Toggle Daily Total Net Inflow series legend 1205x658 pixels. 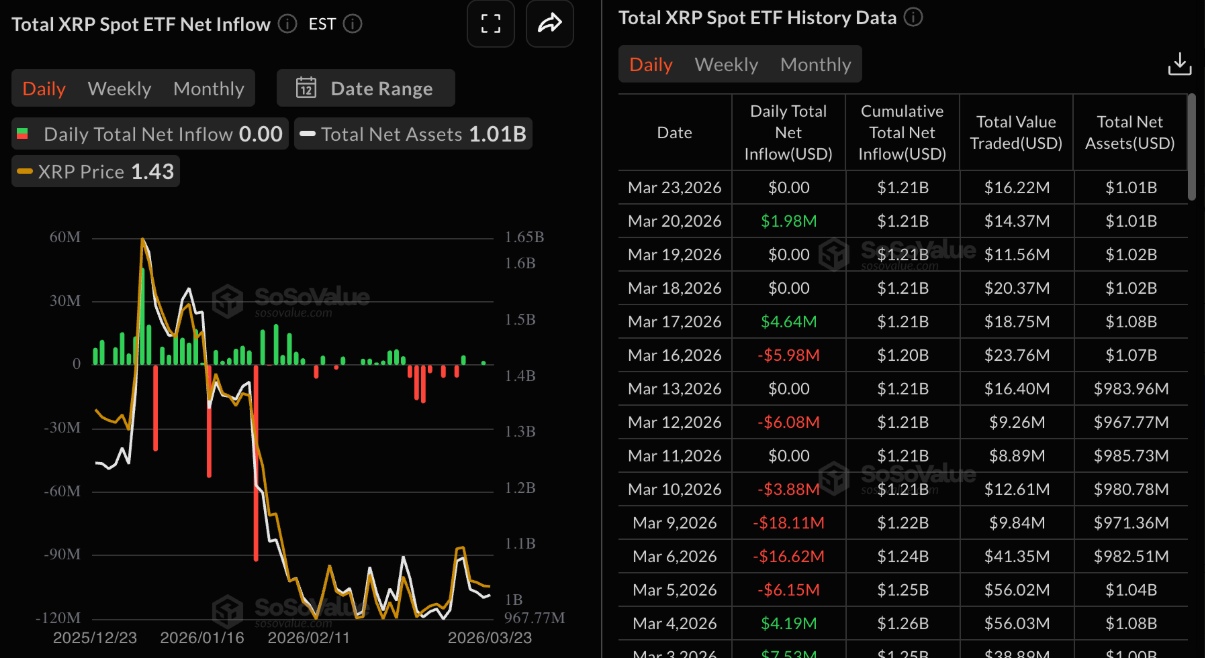150,134
